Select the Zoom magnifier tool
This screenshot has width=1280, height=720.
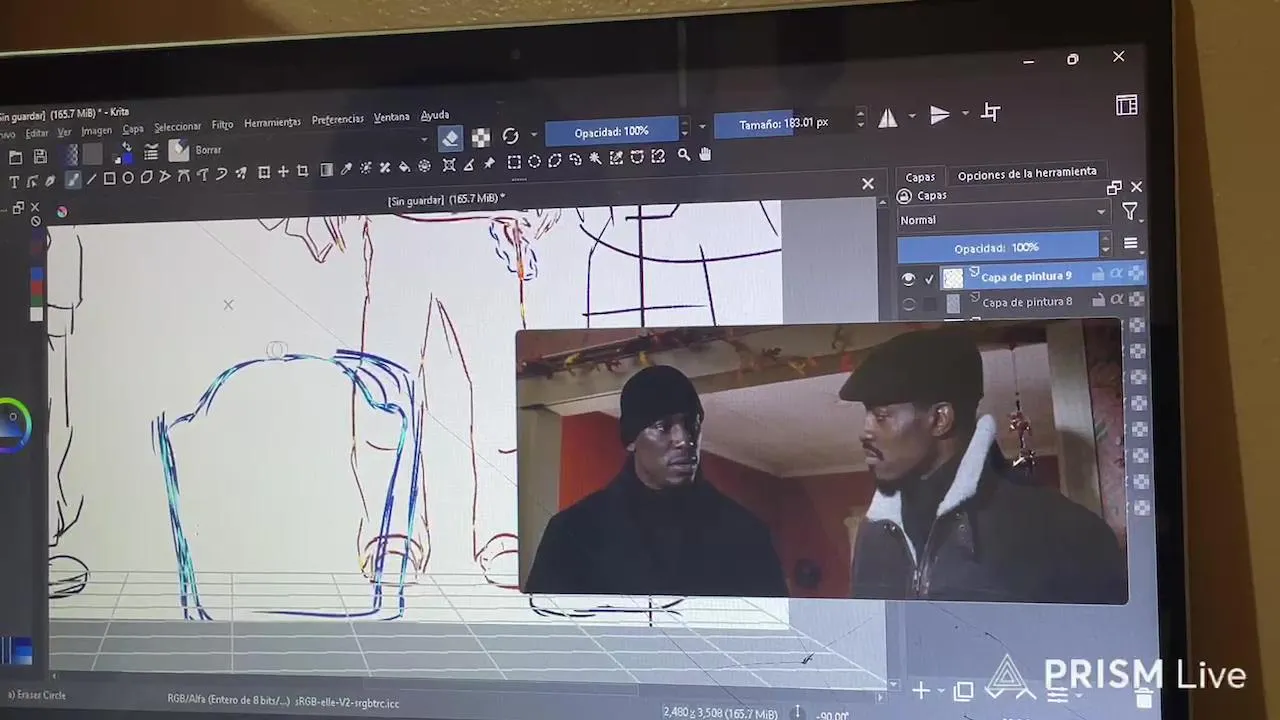click(x=684, y=155)
